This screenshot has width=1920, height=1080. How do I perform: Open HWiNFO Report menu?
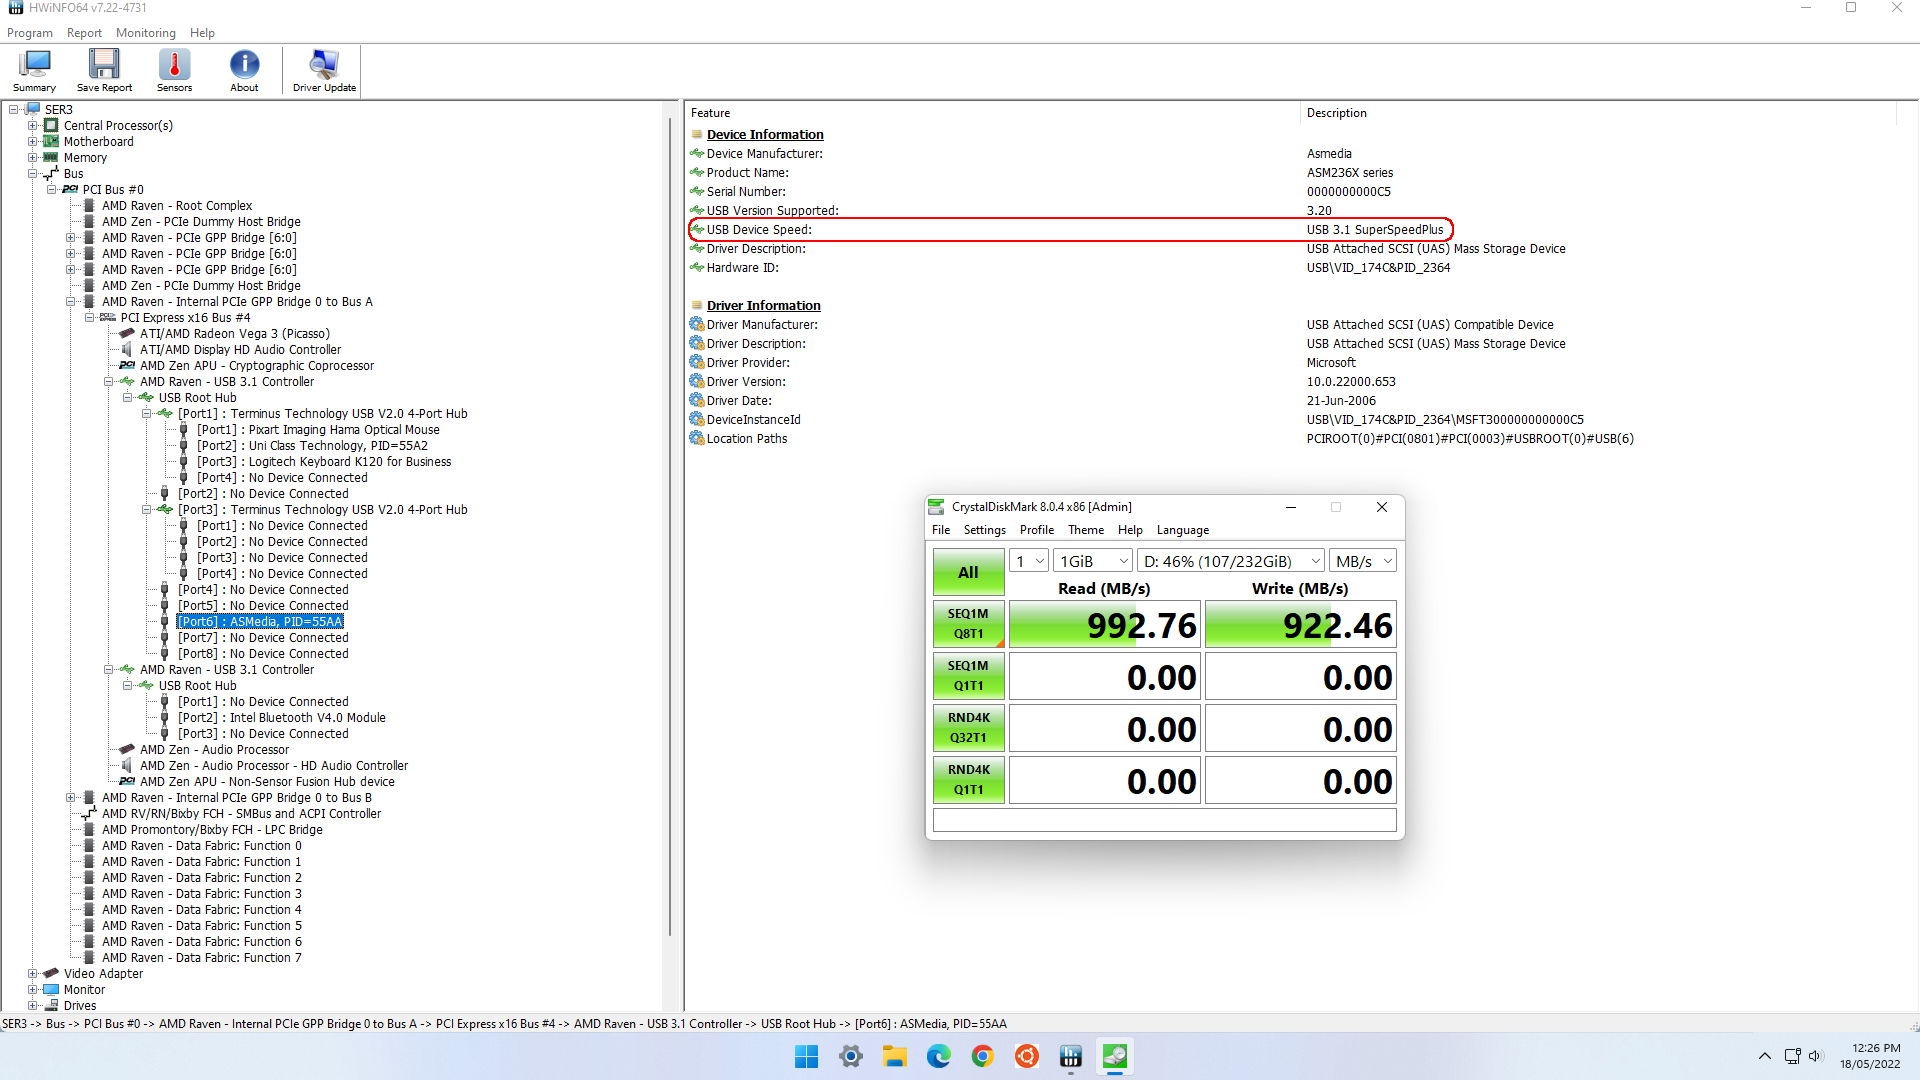[x=84, y=33]
